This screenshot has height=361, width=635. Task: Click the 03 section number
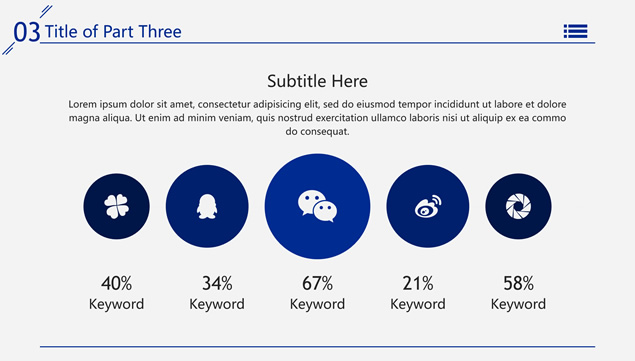point(27,32)
